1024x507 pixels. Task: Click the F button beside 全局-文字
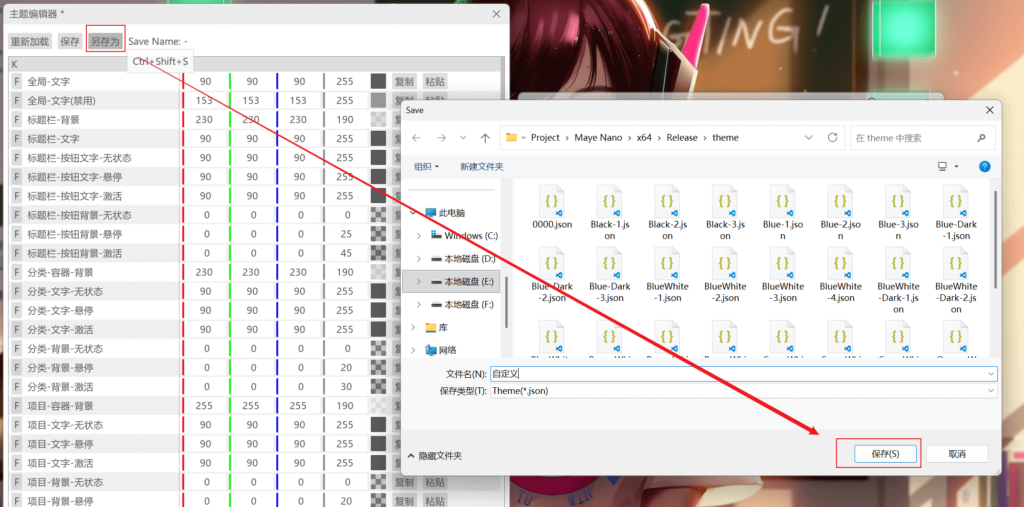point(16,81)
